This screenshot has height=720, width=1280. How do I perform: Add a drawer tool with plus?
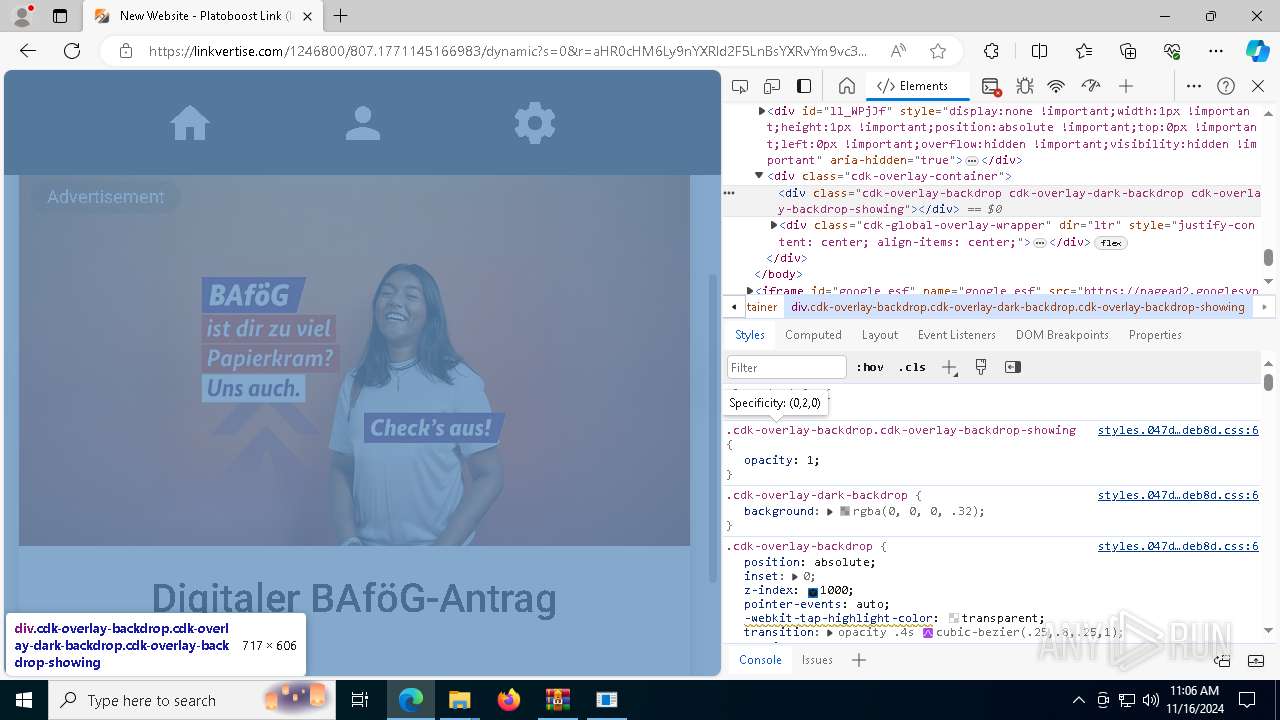(x=858, y=660)
